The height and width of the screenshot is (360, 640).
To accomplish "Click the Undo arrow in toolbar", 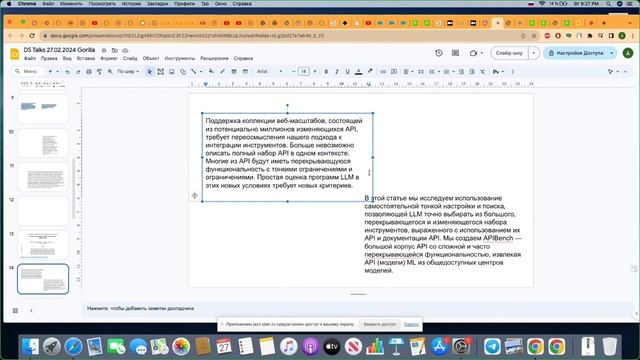I will coord(67,71).
